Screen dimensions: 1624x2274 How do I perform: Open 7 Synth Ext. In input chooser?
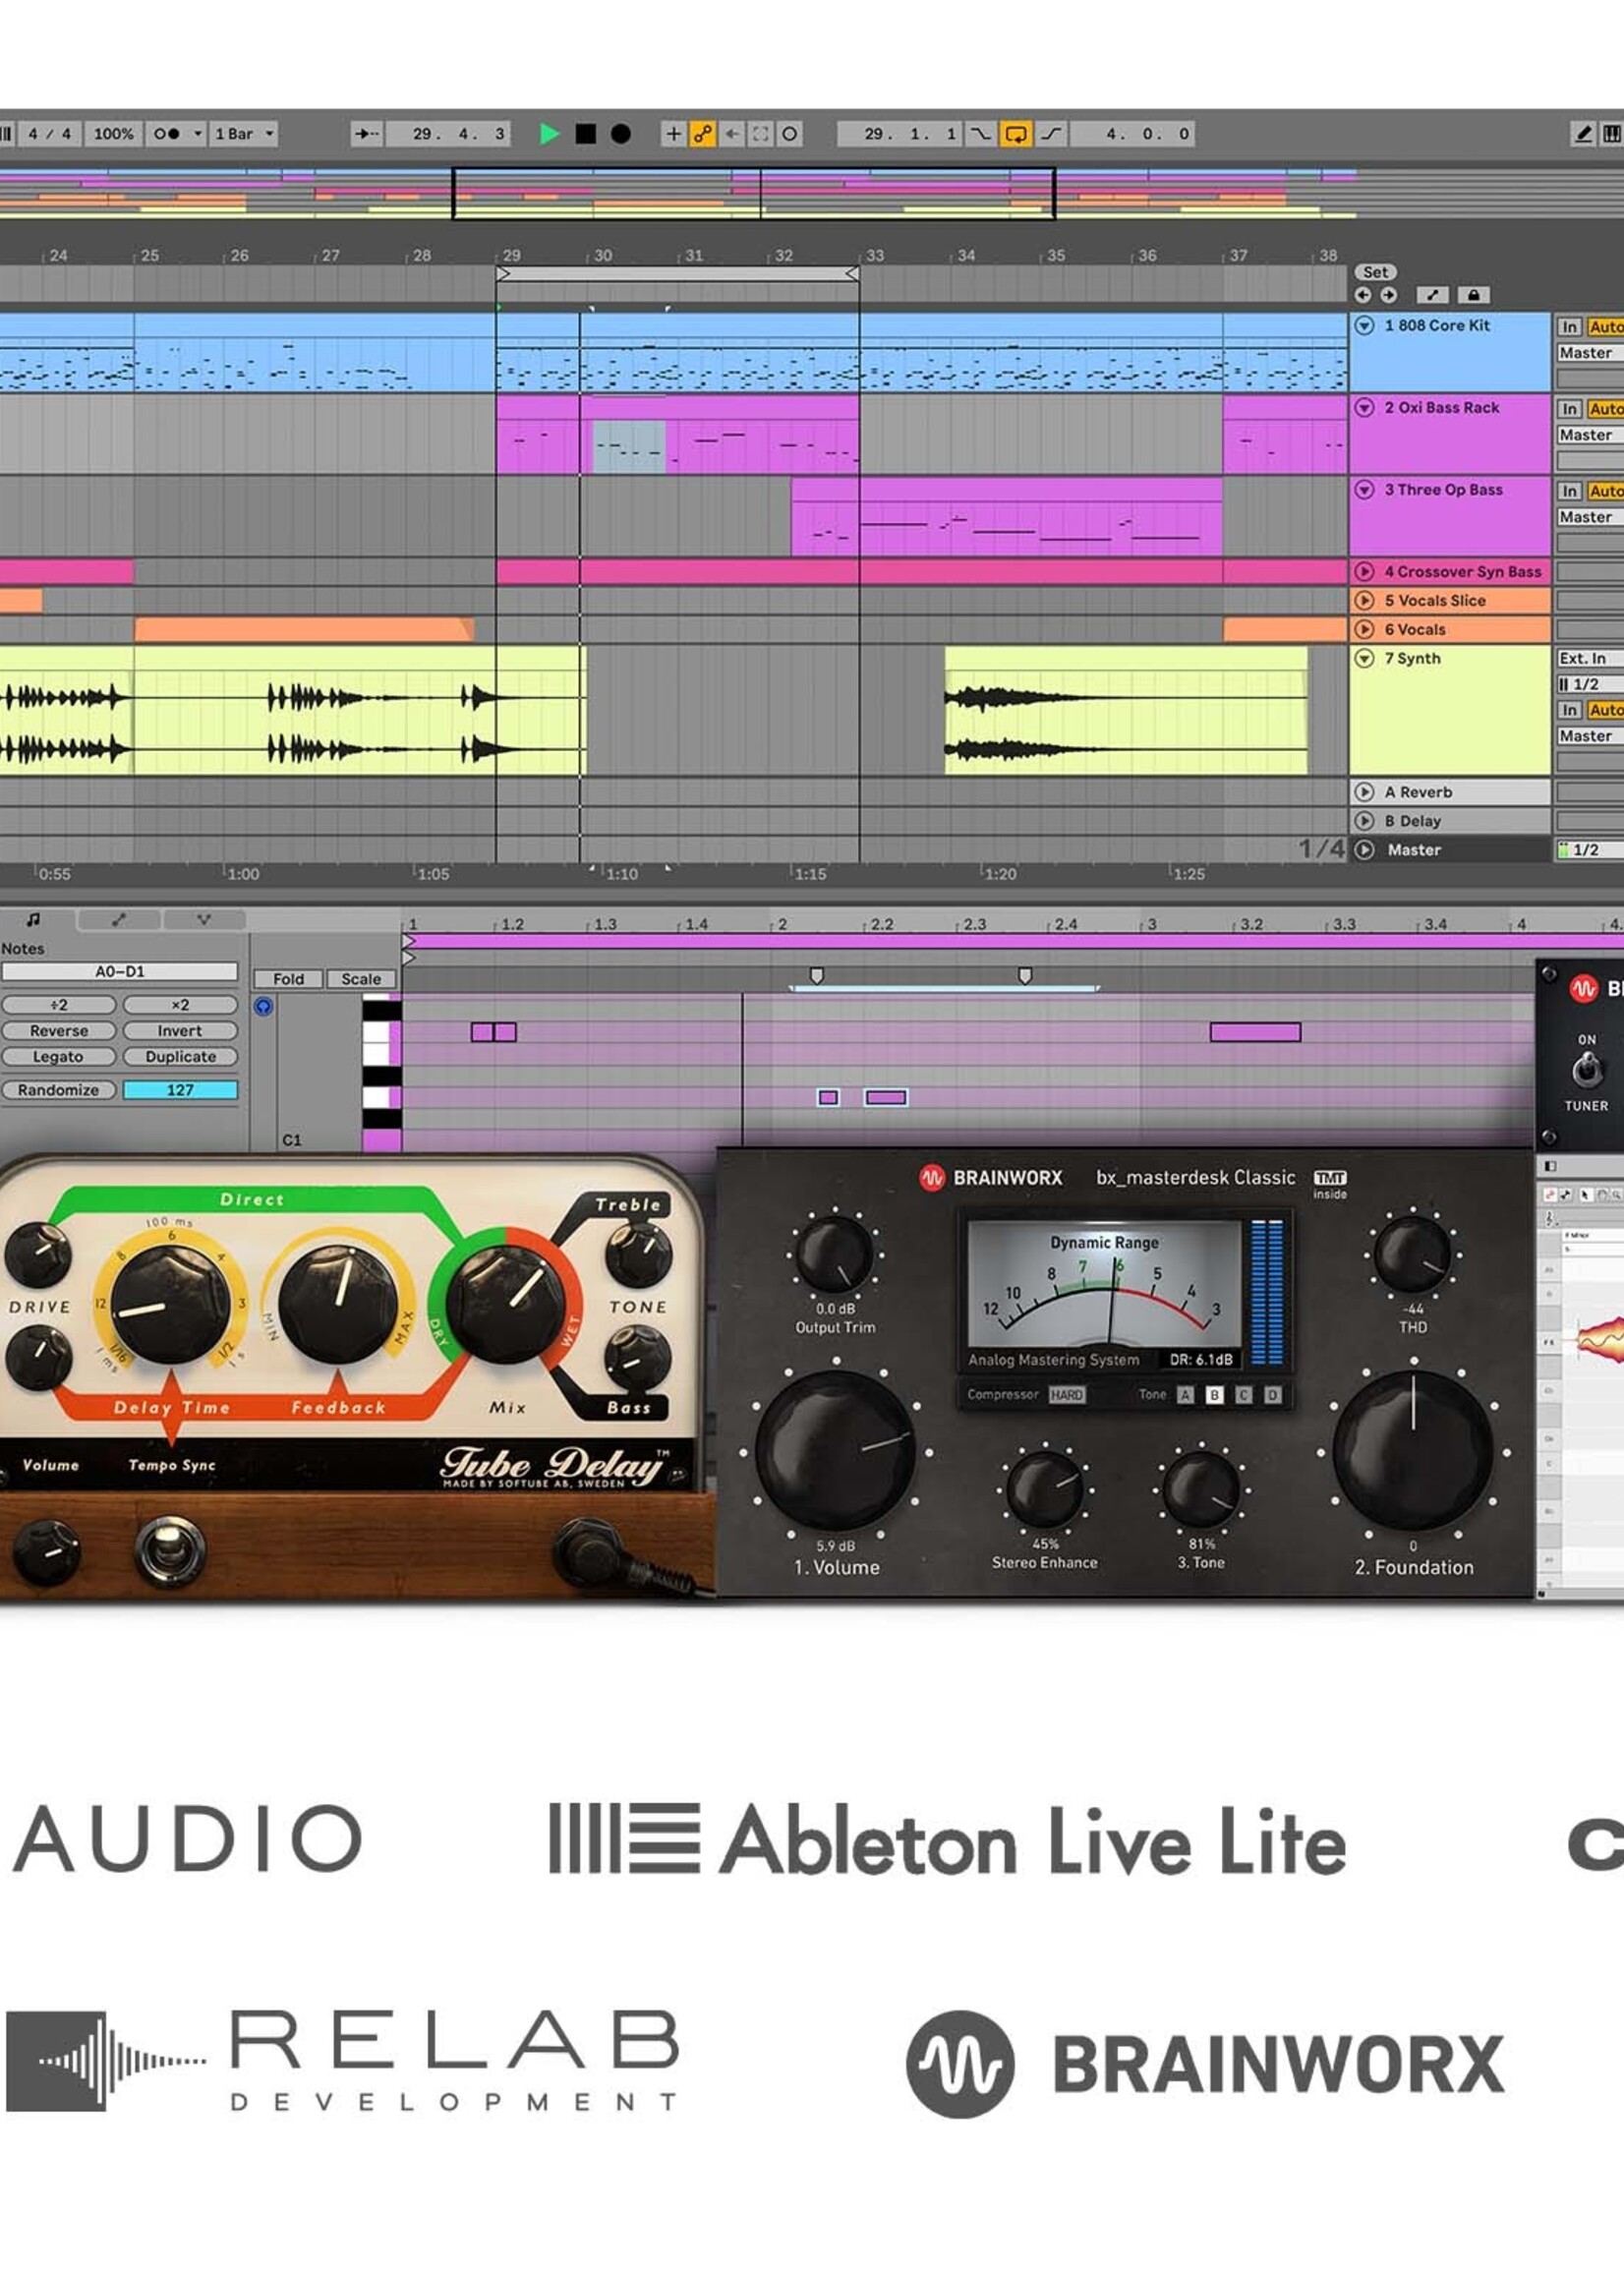[1590, 658]
